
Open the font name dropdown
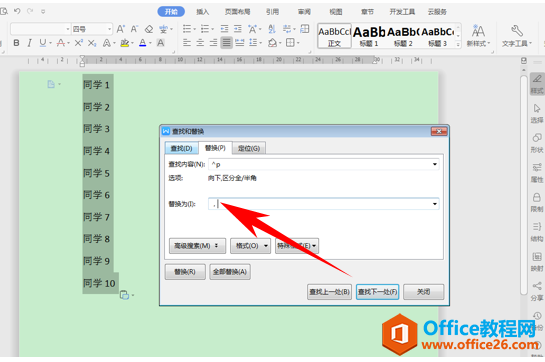coord(68,29)
